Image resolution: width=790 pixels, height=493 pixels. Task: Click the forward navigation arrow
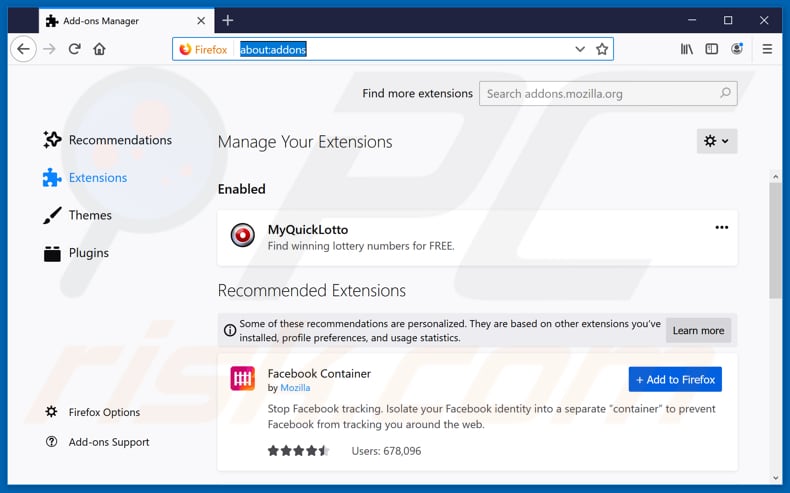tap(49, 49)
